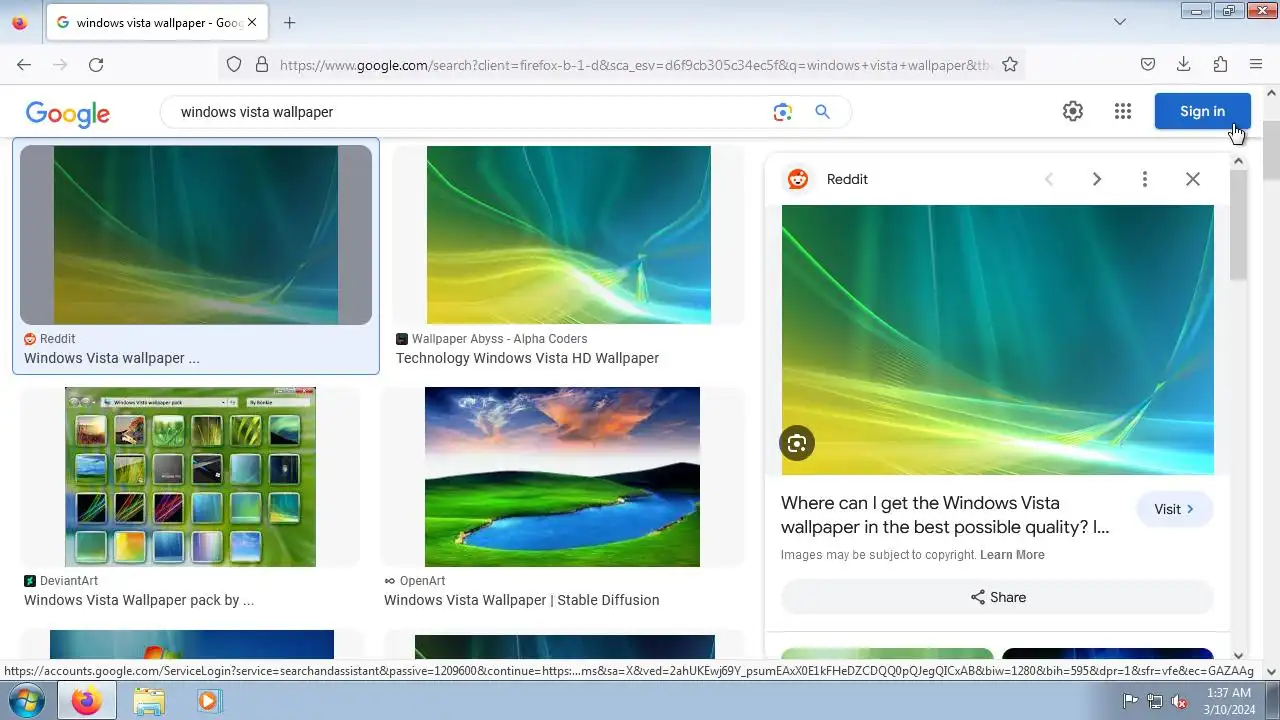Select the Reddit Windows Vista wallpaper thumbnail
Image resolution: width=1280 pixels, height=720 pixels.
tap(196, 235)
